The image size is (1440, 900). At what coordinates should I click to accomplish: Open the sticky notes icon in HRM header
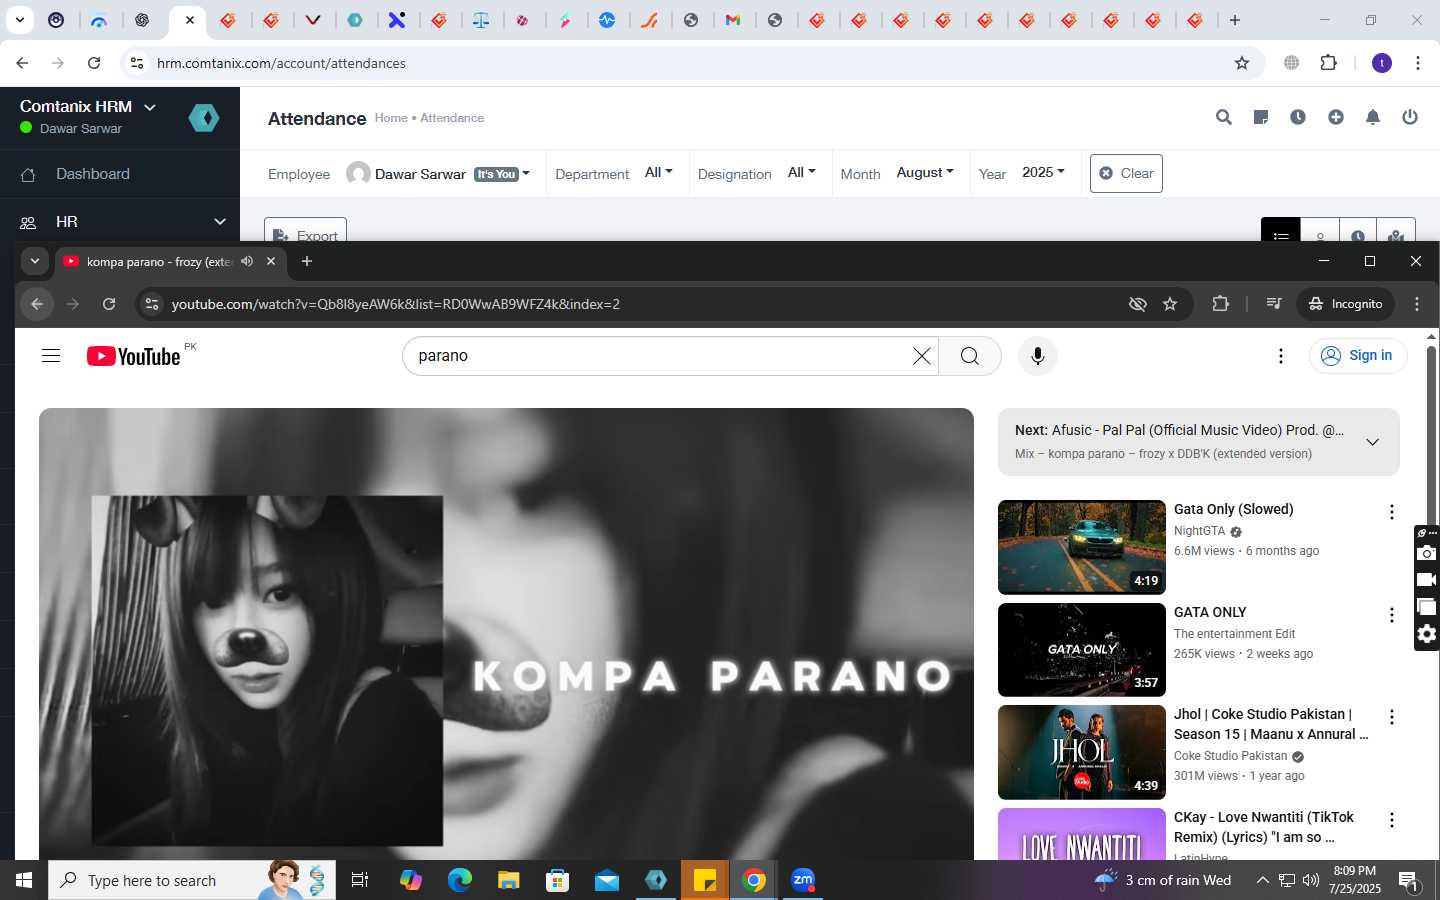pyautogui.click(x=1261, y=117)
